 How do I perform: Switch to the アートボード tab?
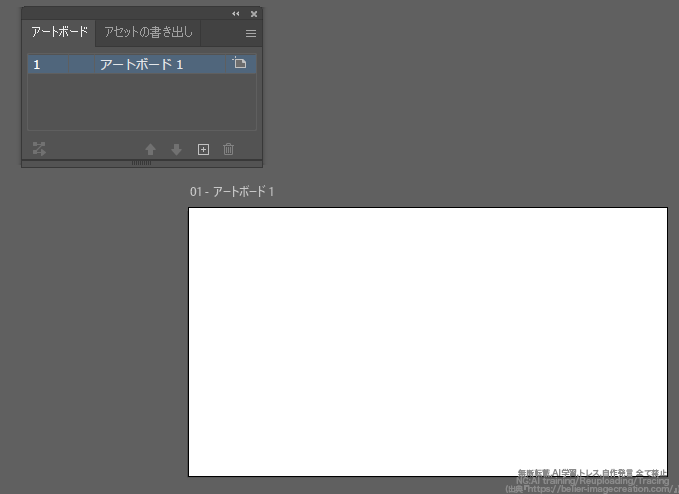pos(59,32)
